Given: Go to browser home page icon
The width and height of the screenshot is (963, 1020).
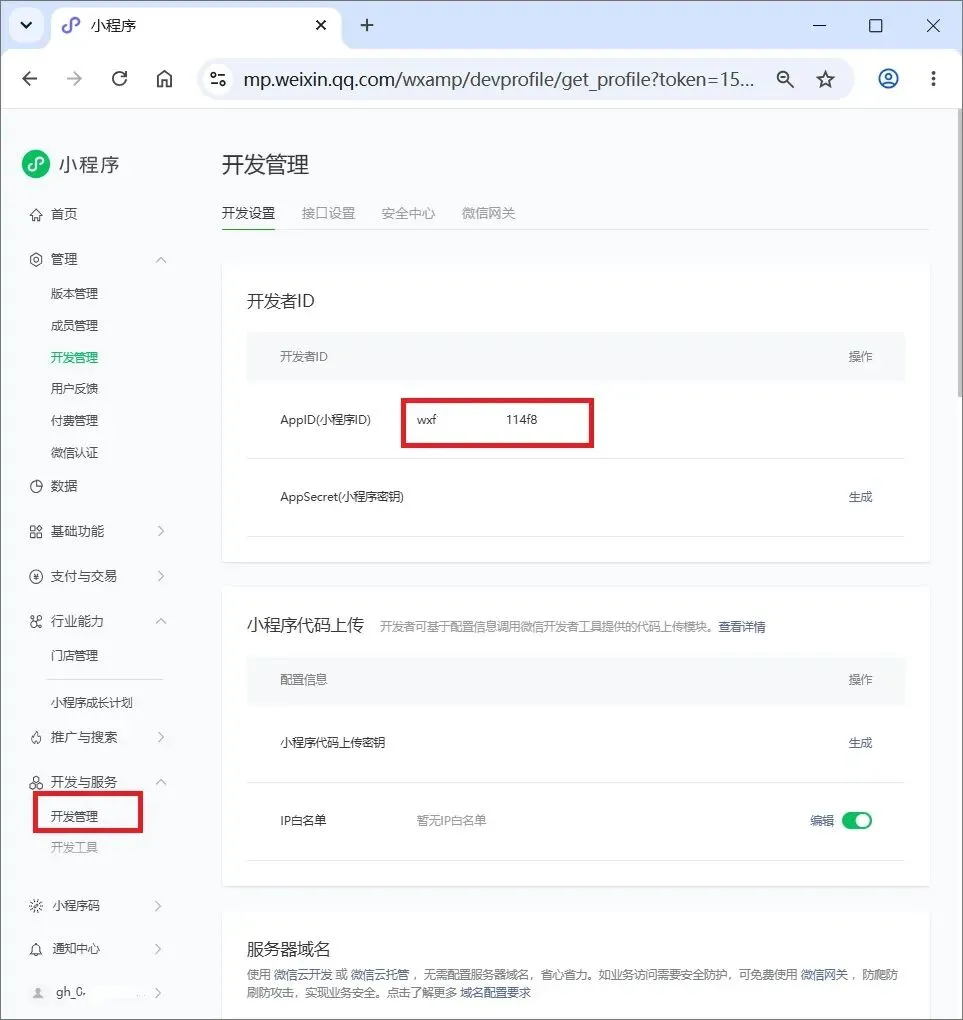Looking at the screenshot, I should tap(165, 79).
